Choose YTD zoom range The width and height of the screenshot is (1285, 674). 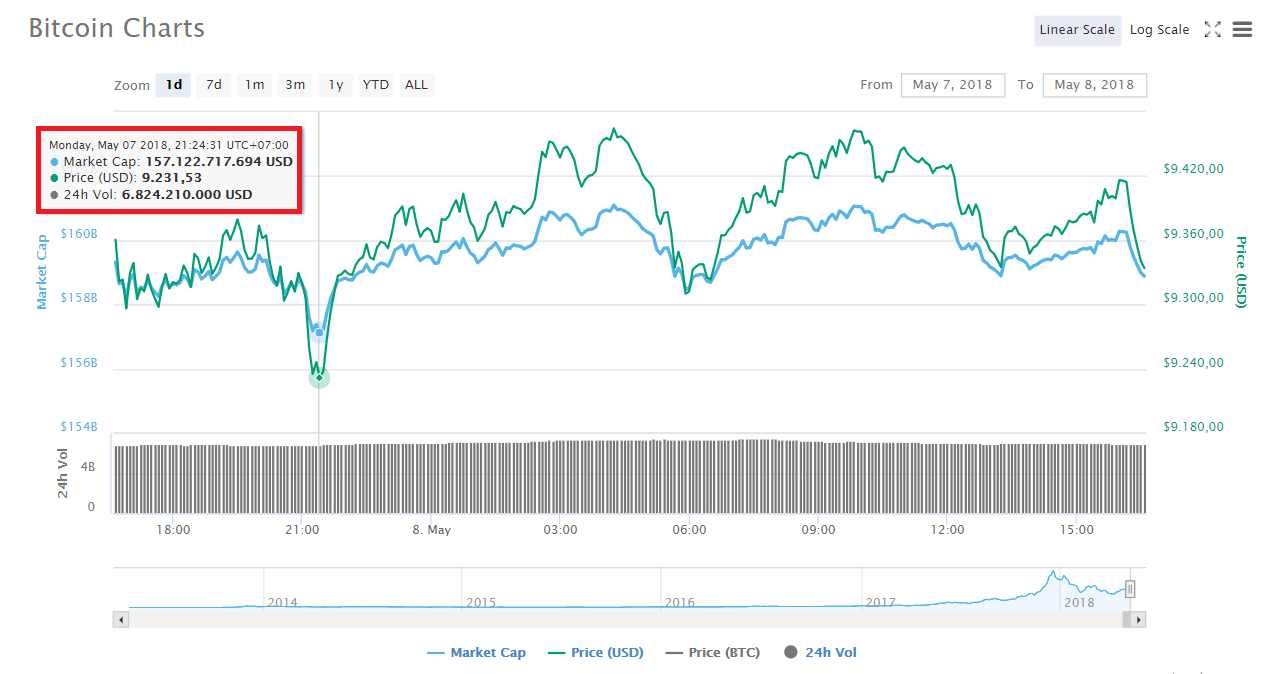coord(376,85)
